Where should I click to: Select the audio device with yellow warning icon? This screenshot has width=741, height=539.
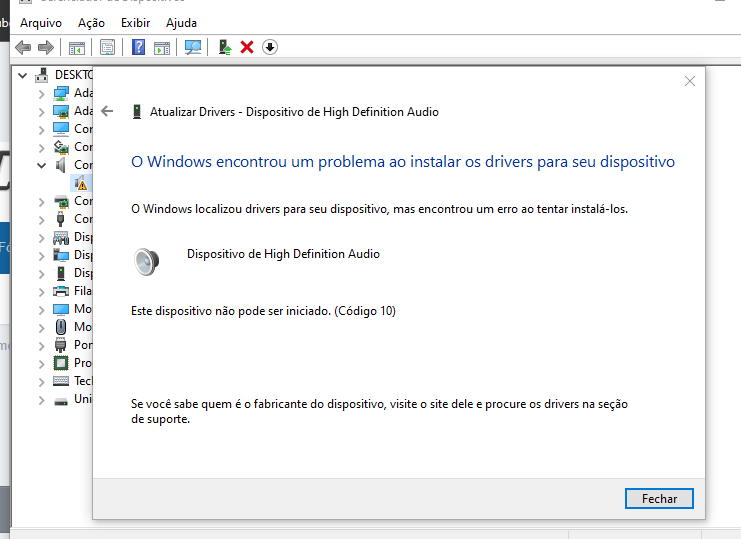[80, 183]
